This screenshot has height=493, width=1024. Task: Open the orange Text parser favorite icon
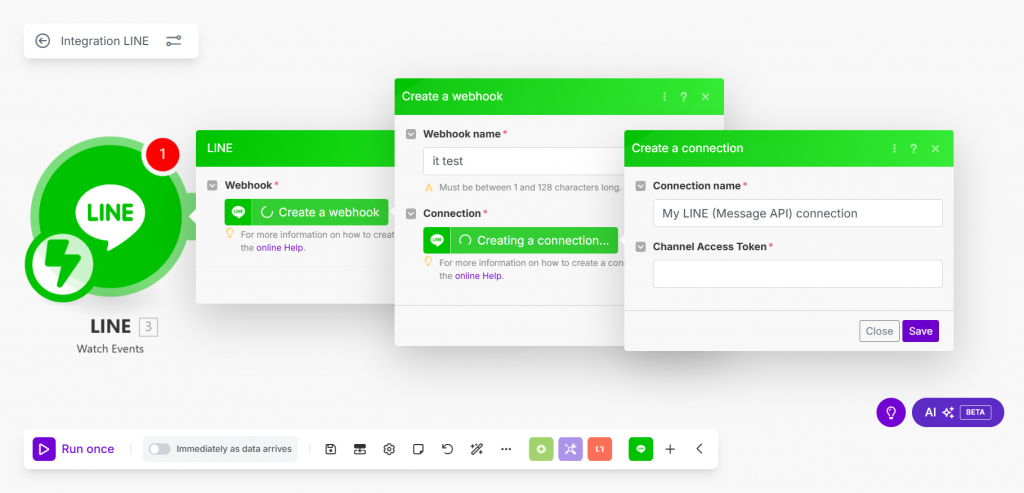coord(600,449)
